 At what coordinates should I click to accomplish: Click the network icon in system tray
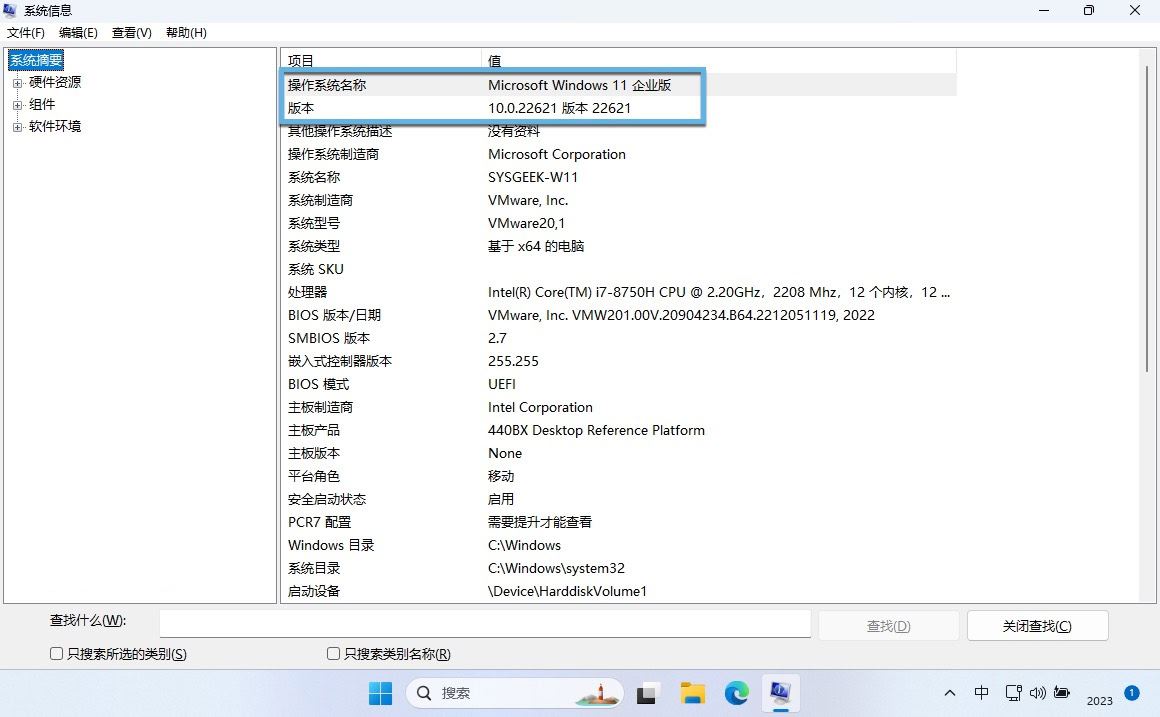tap(1013, 693)
